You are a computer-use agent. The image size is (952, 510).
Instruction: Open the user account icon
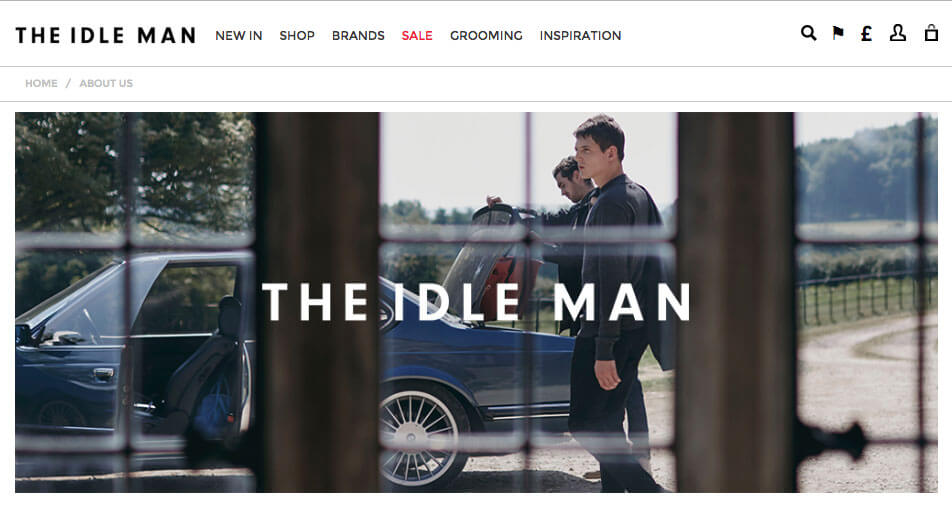898,33
